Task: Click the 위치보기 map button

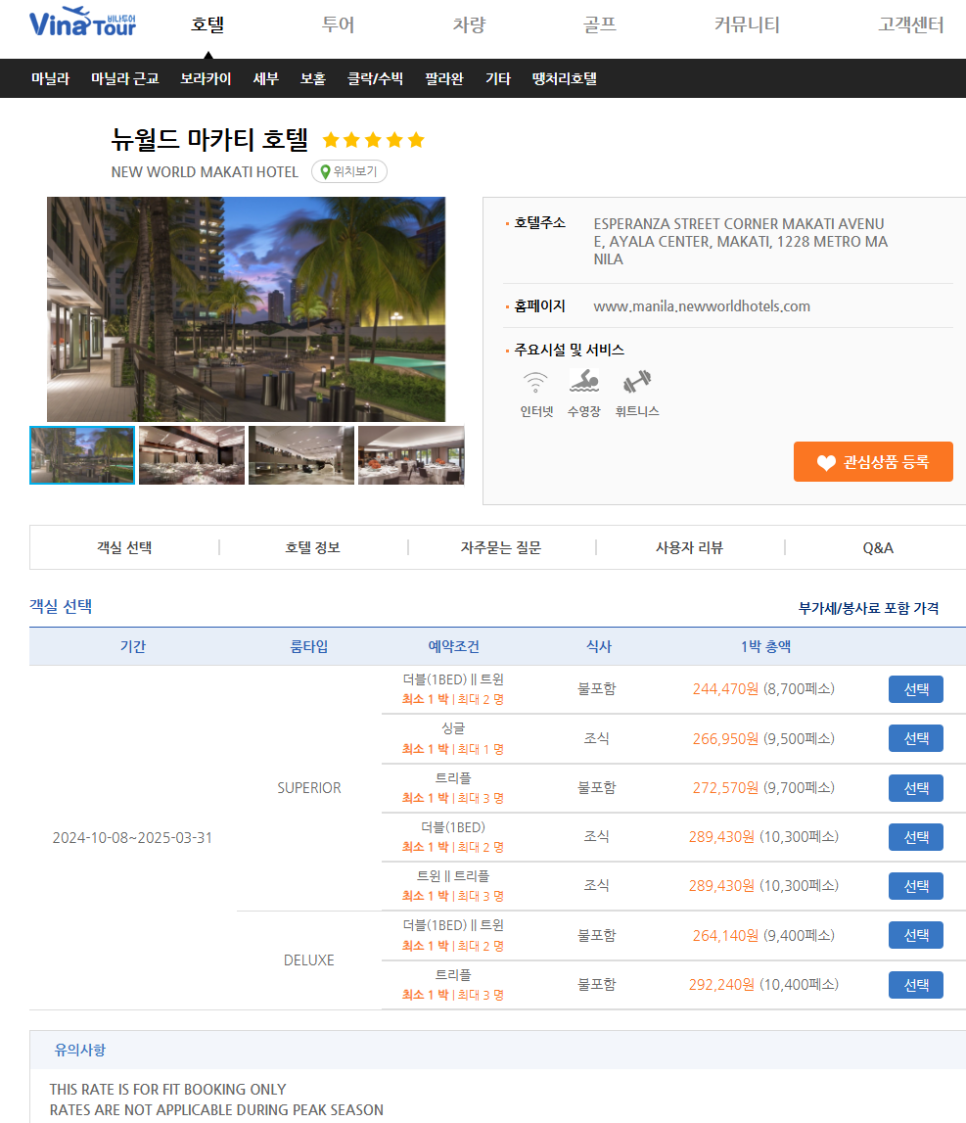Action: click(x=349, y=172)
